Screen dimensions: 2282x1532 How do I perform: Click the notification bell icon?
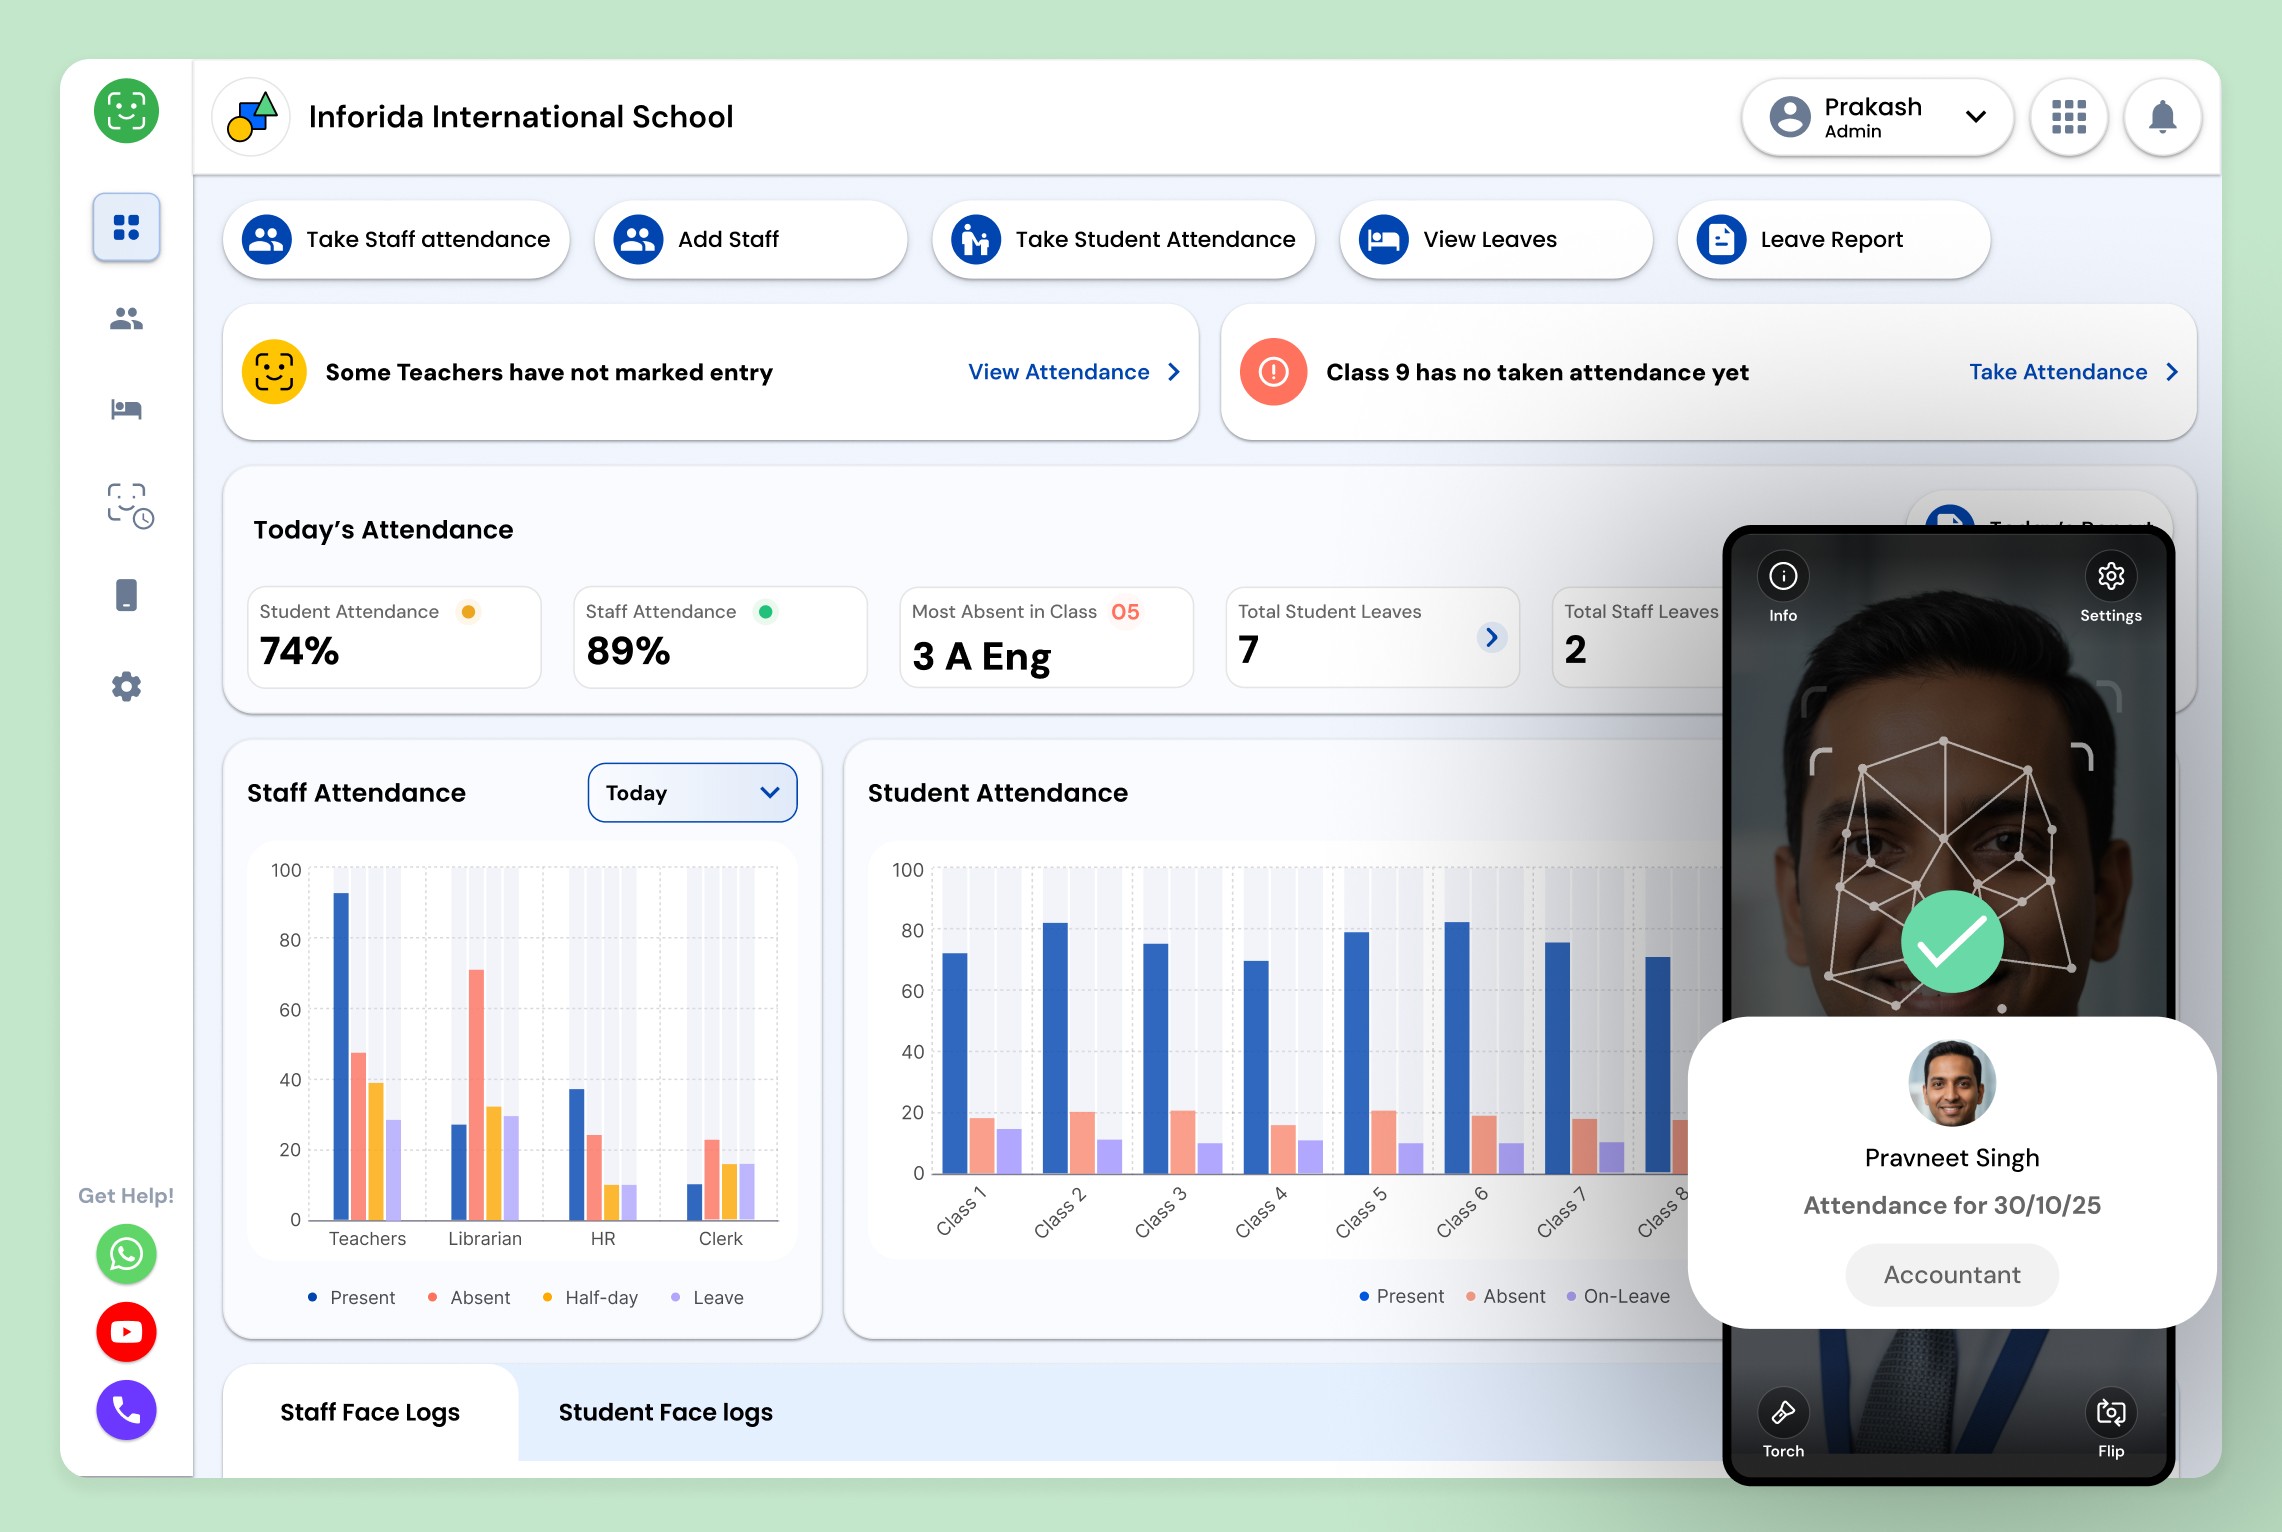pyautogui.click(x=2162, y=117)
